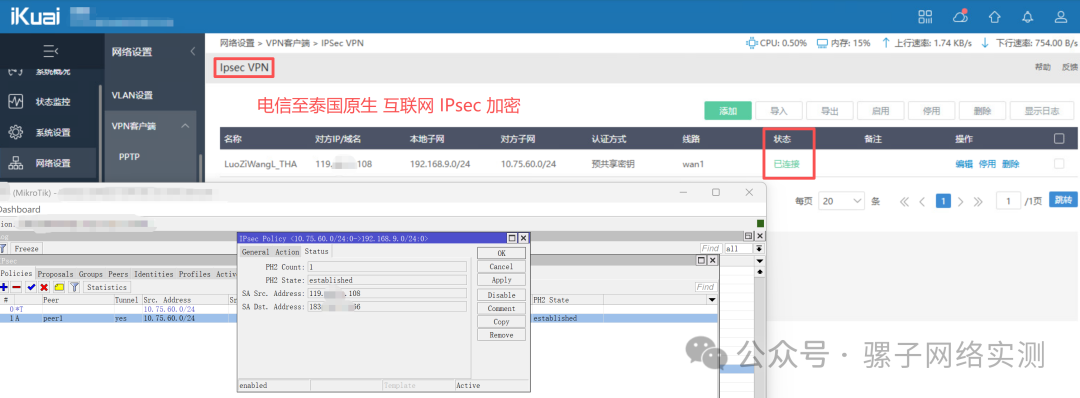Enable policy with blue checkmark icon
The width and height of the screenshot is (1080, 398).
[31, 287]
